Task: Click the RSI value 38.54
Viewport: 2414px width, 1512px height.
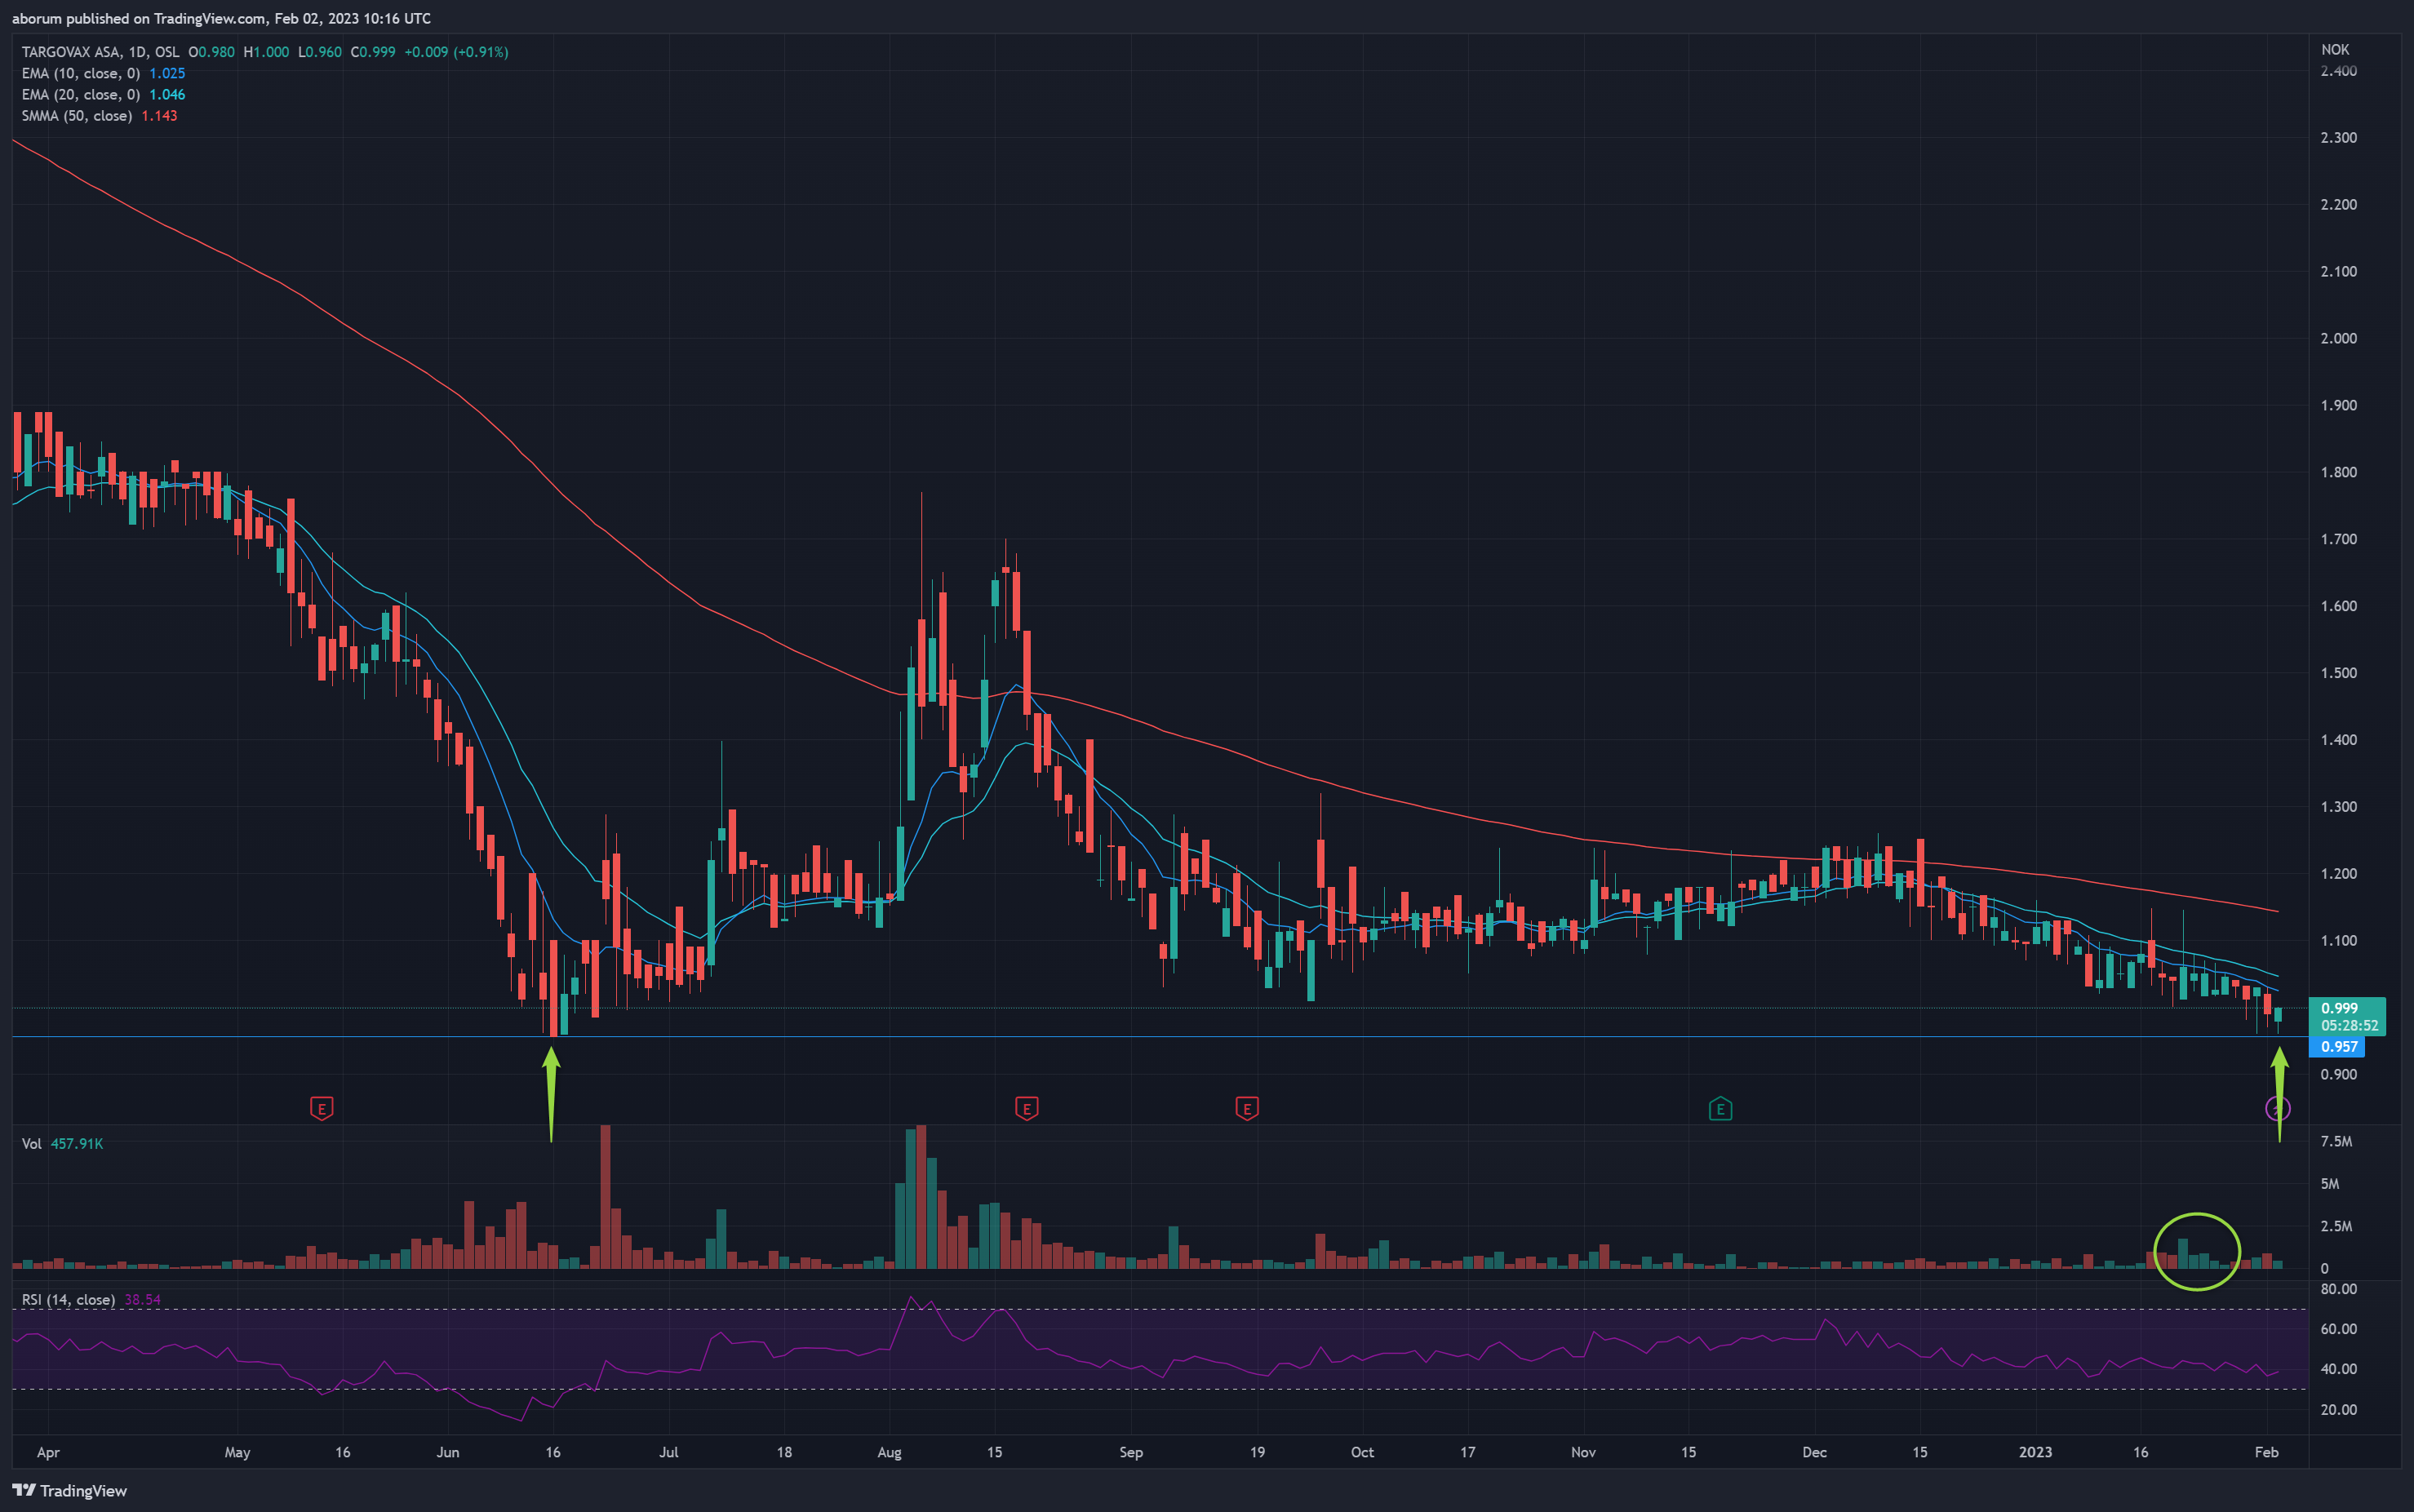Action: pyautogui.click(x=142, y=1299)
